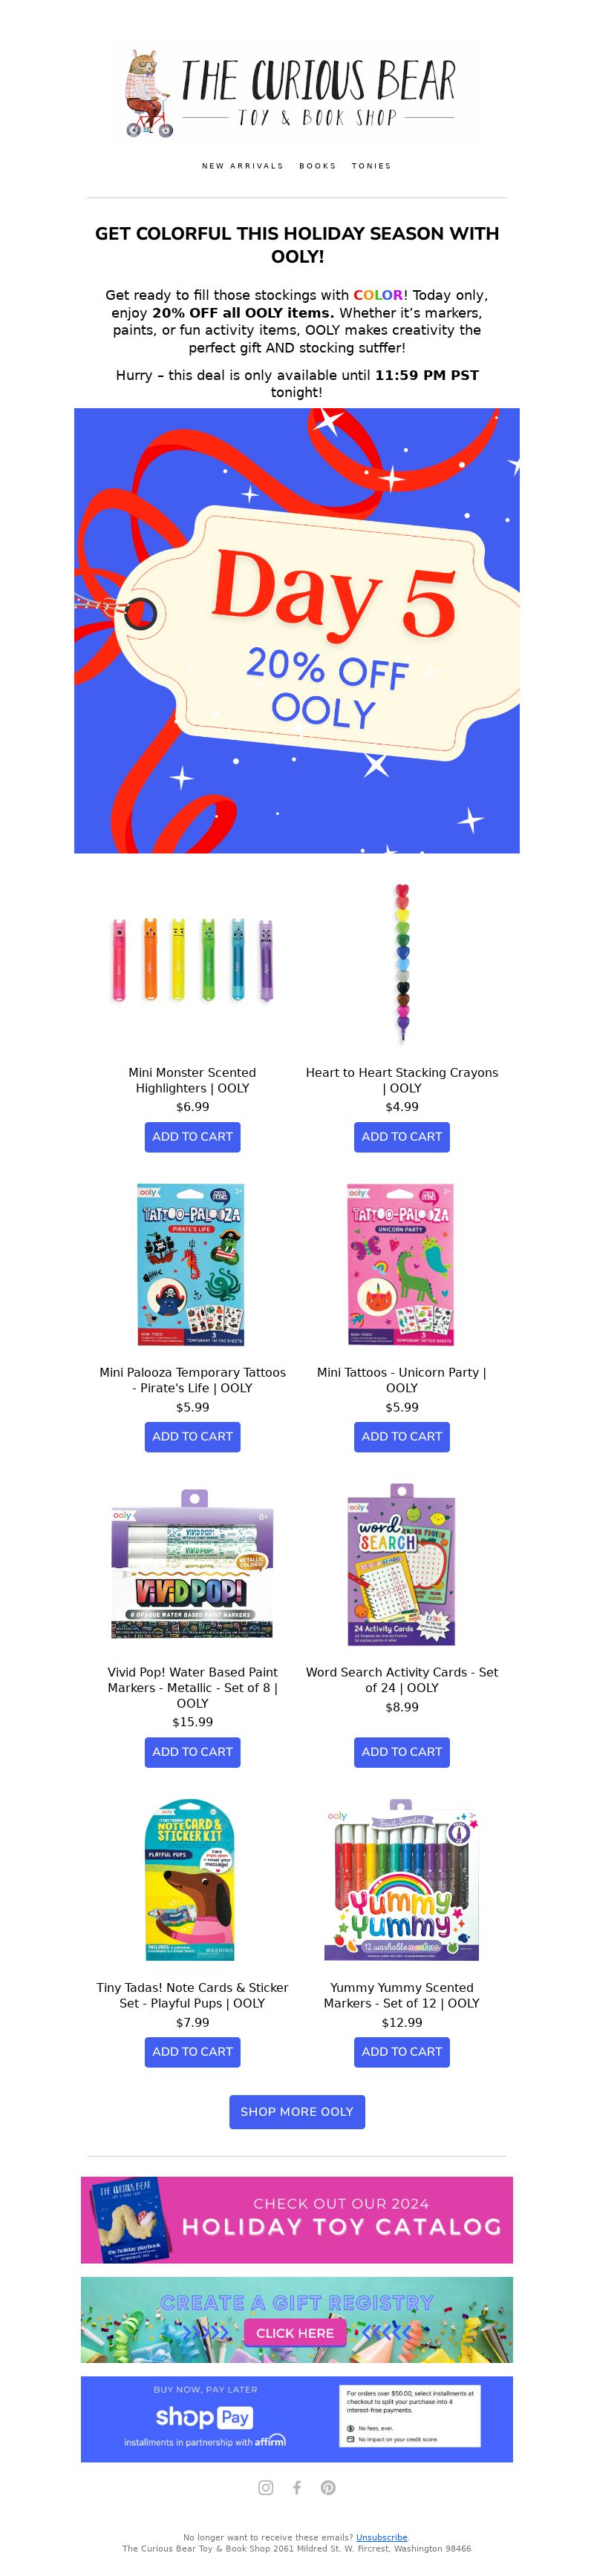Add Mini Monster Scented Highlighters to cart

click(x=192, y=1136)
